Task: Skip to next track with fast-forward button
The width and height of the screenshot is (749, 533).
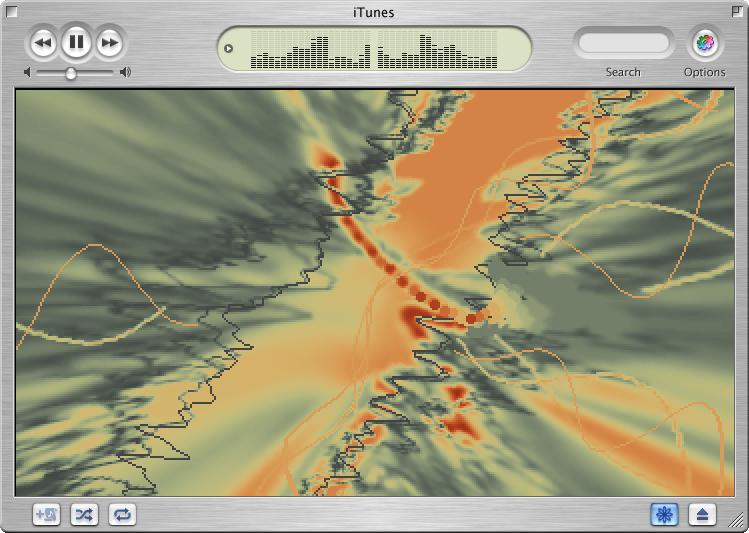Action: (110, 43)
